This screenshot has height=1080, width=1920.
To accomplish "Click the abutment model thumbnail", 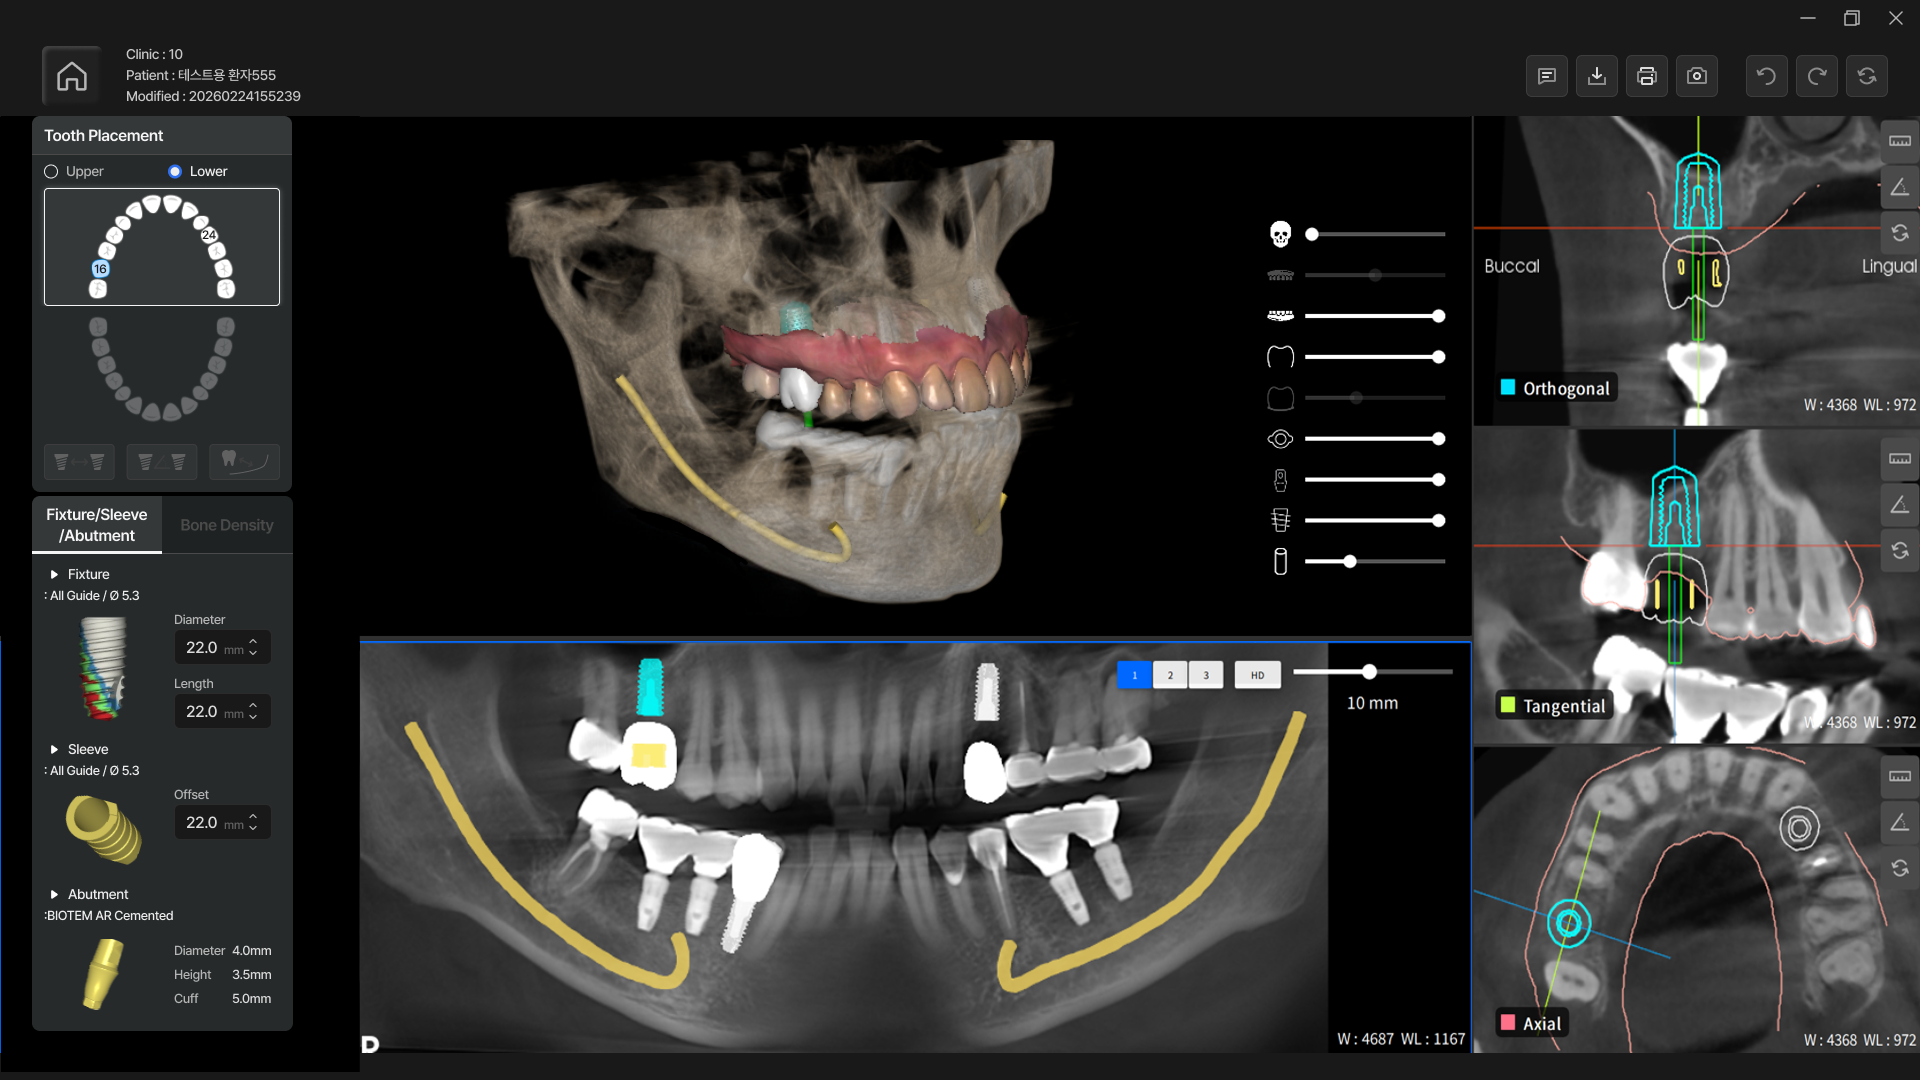I will pyautogui.click(x=101, y=975).
